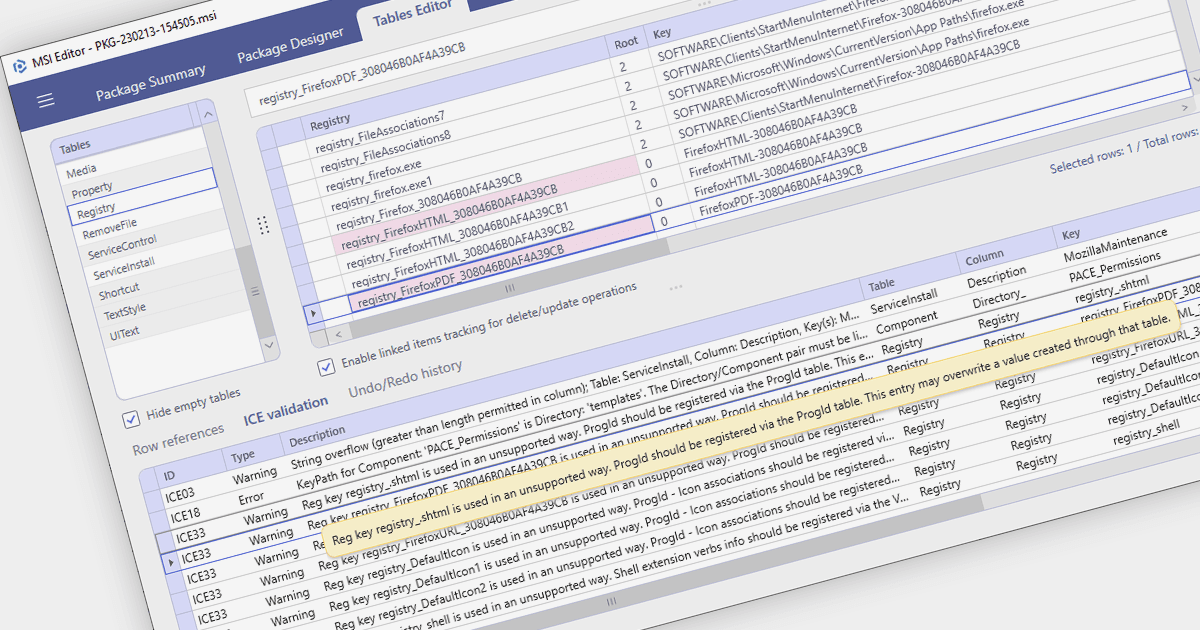Click the panel drag handle dots
The height and width of the screenshot is (630, 1200).
pyautogui.click(x=263, y=225)
